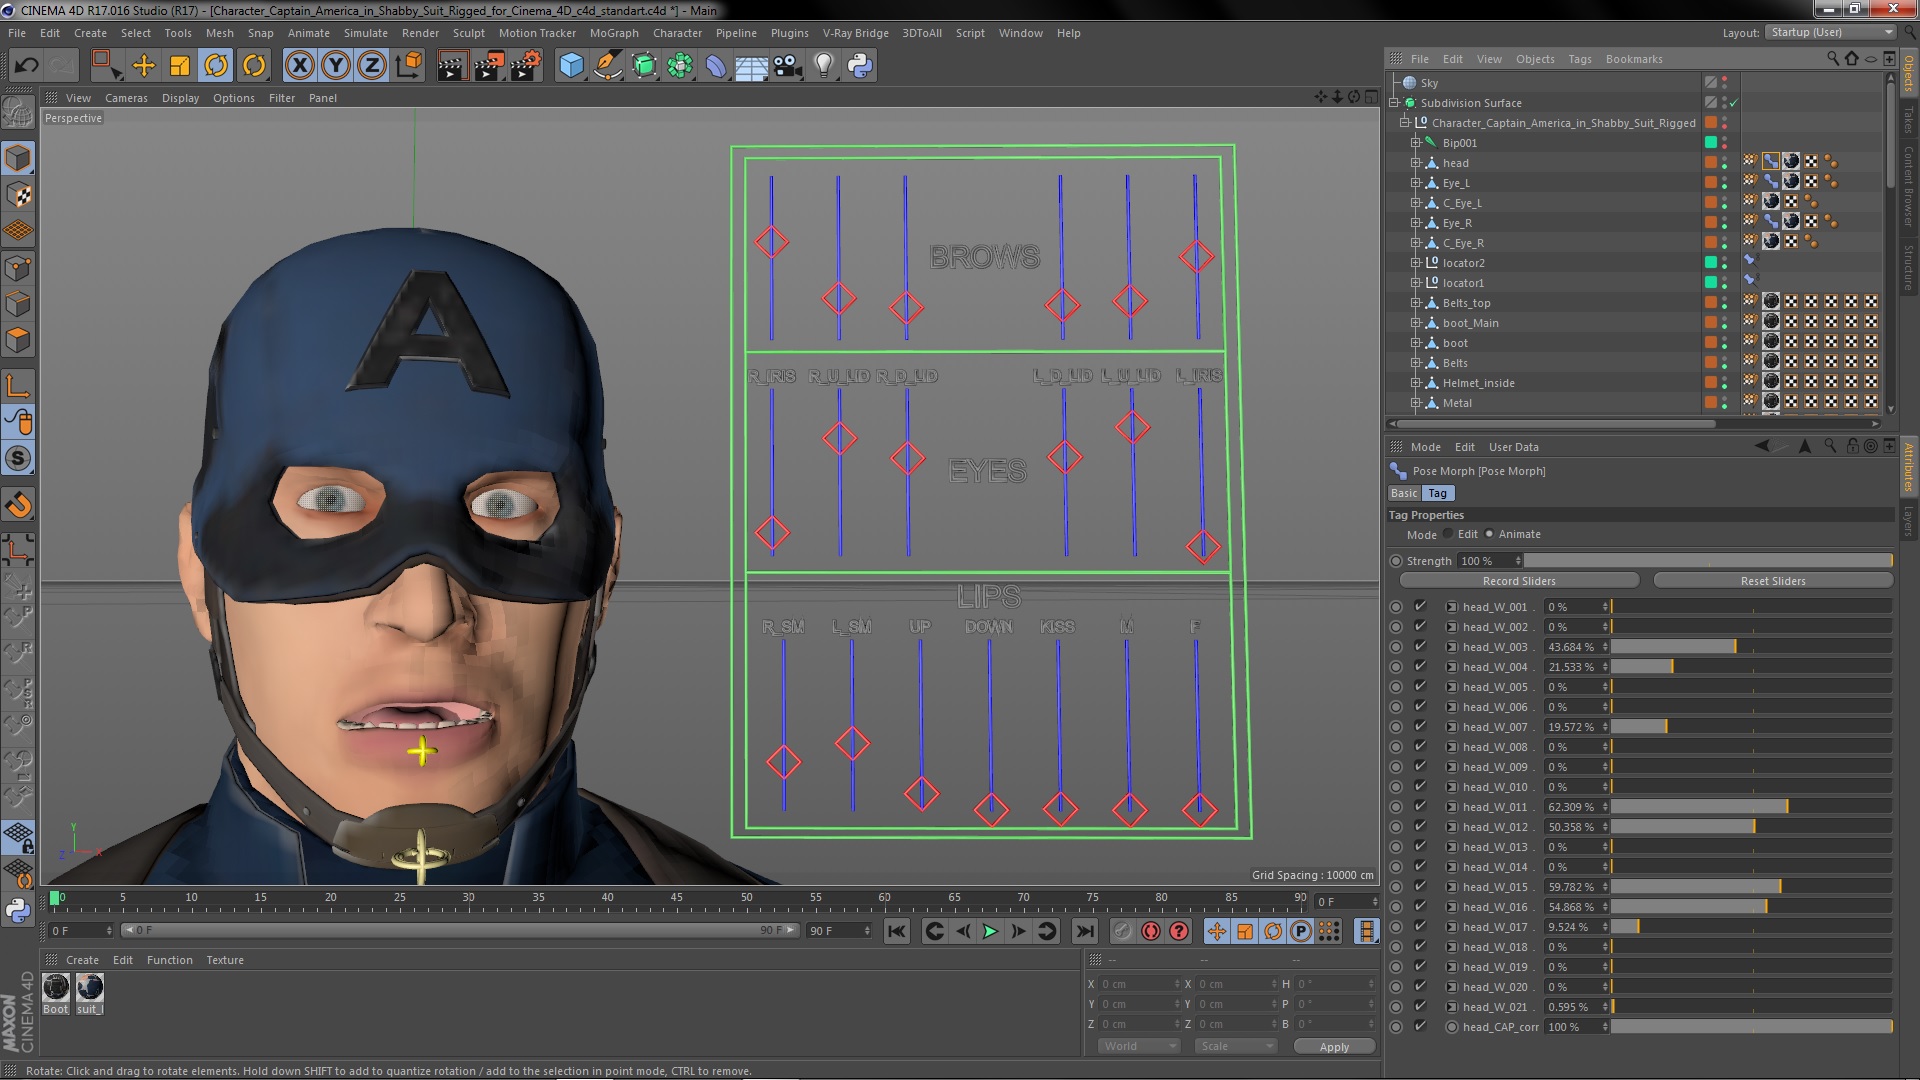Adjust head_W_003 morph slider
Image resolution: width=1920 pixels, height=1080 pixels.
click(1751, 647)
